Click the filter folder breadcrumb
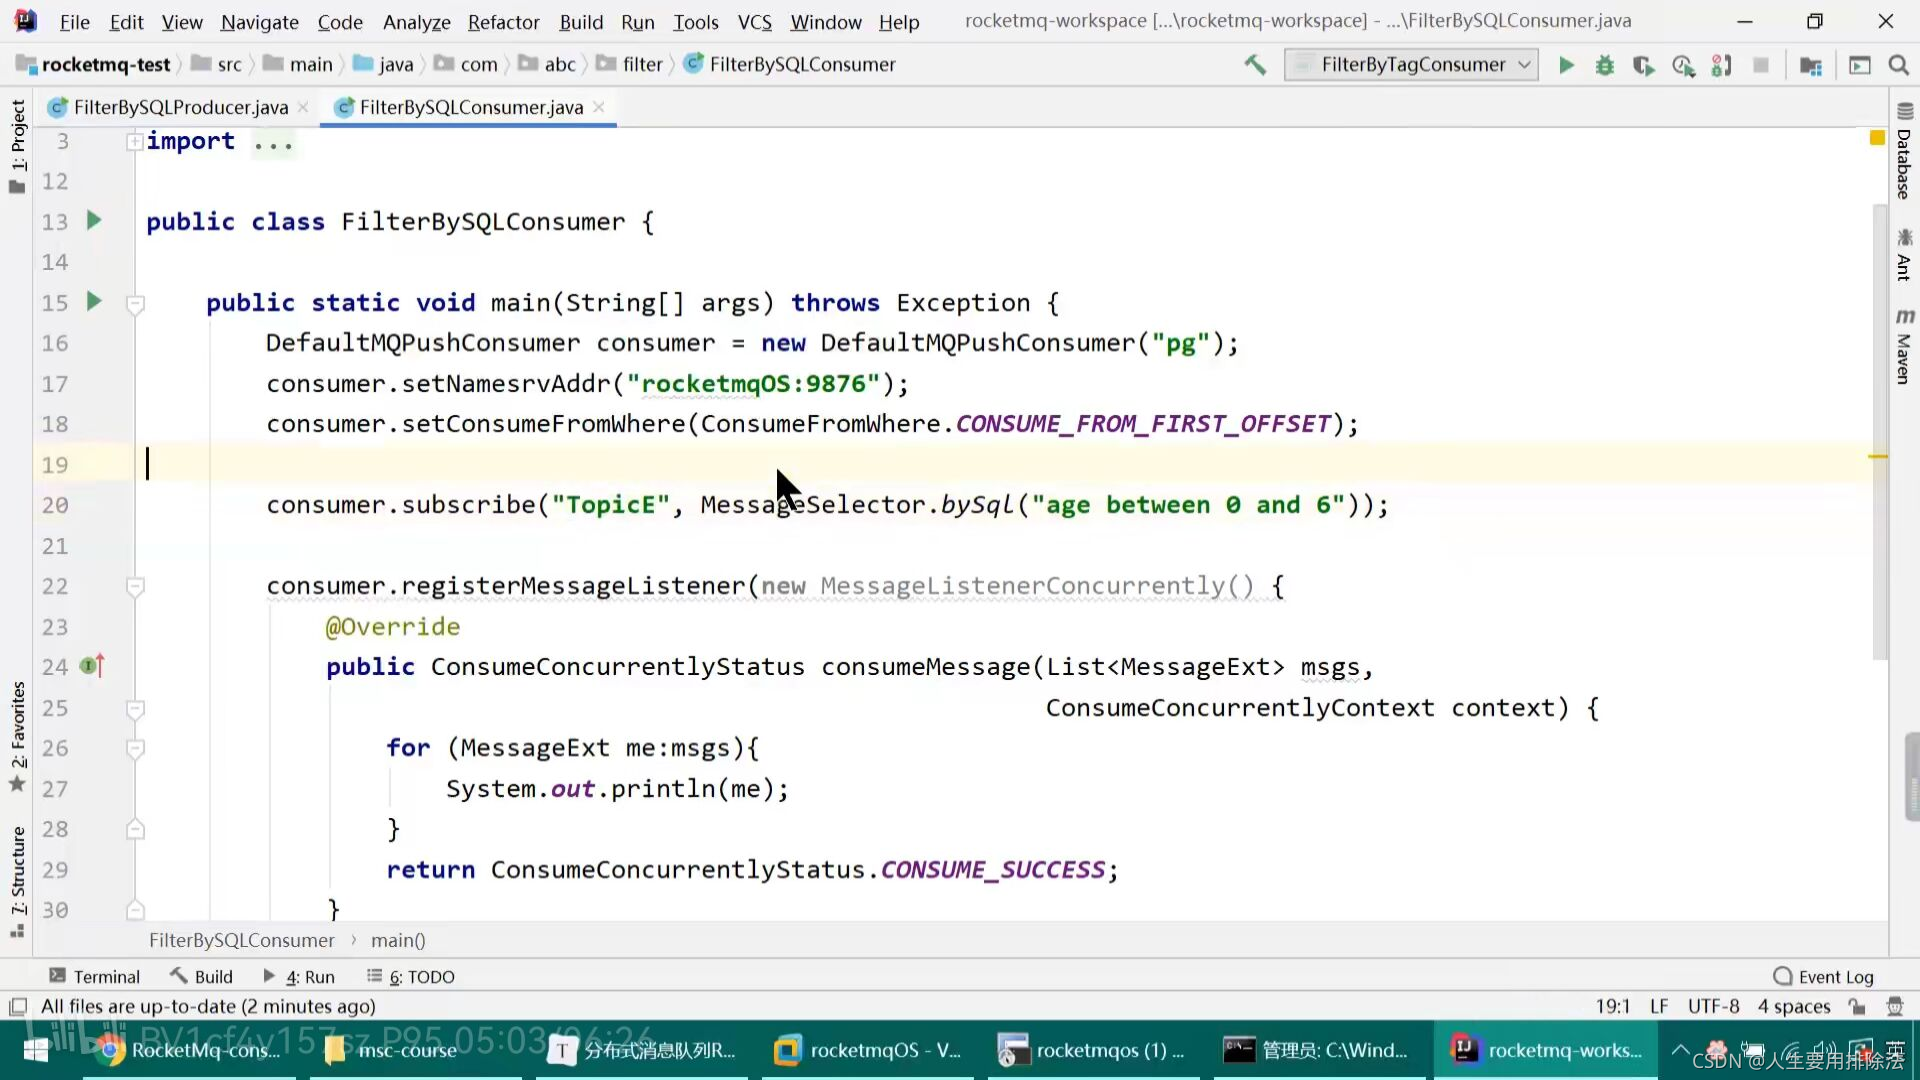This screenshot has height=1080, width=1920. [630, 65]
